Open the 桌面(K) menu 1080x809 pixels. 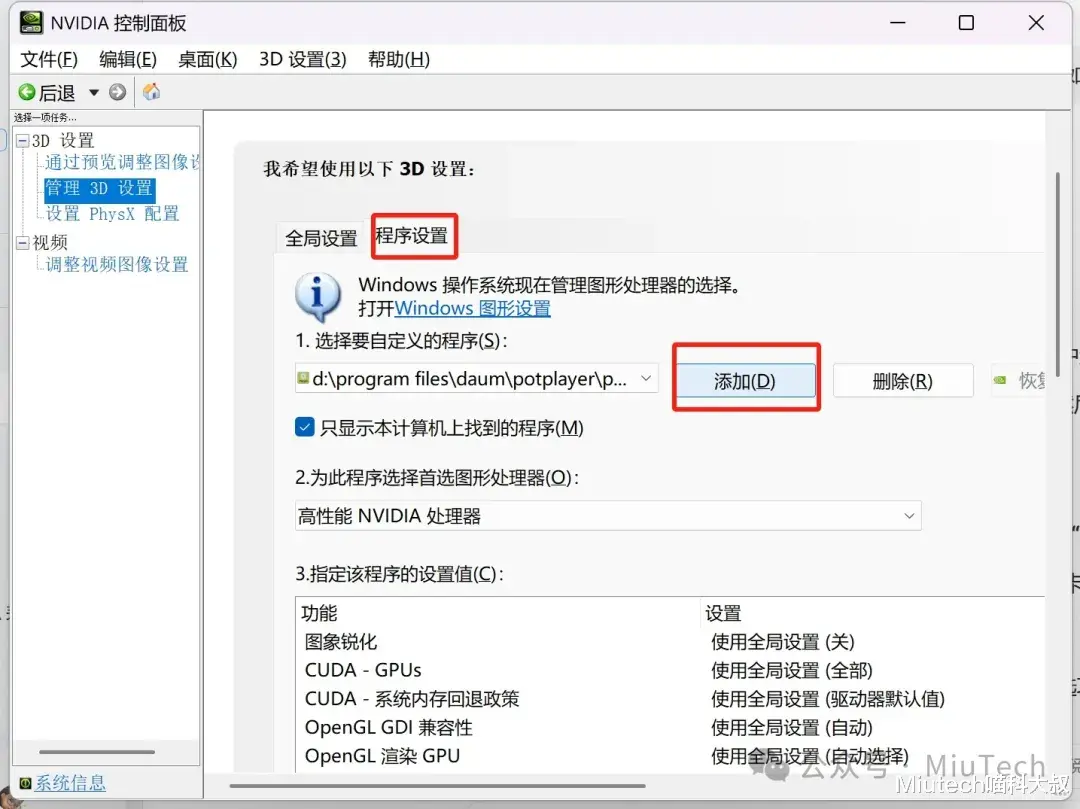[207, 59]
